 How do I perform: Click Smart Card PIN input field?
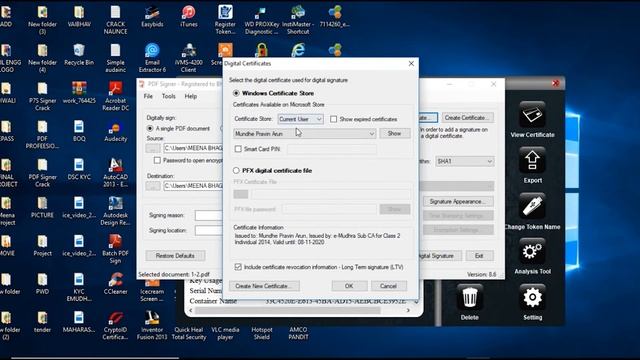(x=332, y=149)
